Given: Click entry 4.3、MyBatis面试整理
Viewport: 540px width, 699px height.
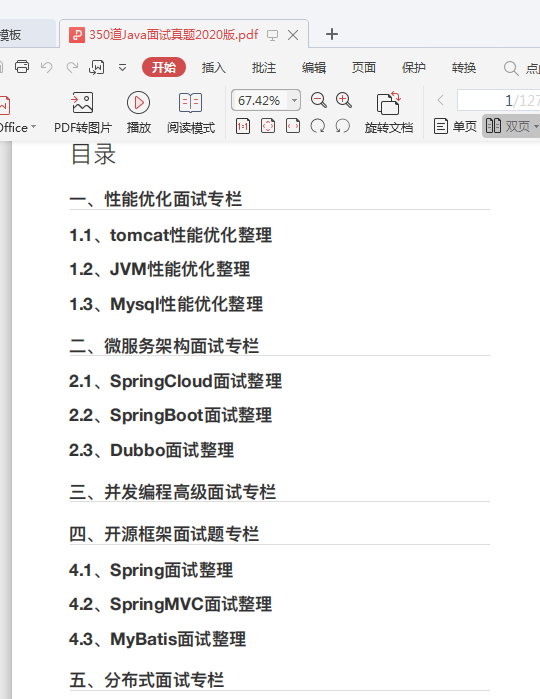Looking at the screenshot, I should tap(158, 639).
